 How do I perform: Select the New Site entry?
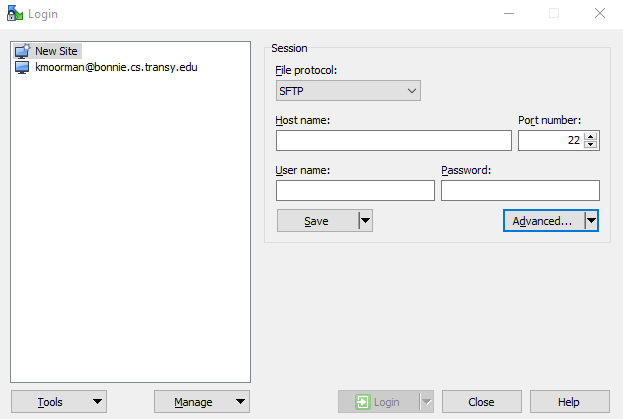point(55,51)
